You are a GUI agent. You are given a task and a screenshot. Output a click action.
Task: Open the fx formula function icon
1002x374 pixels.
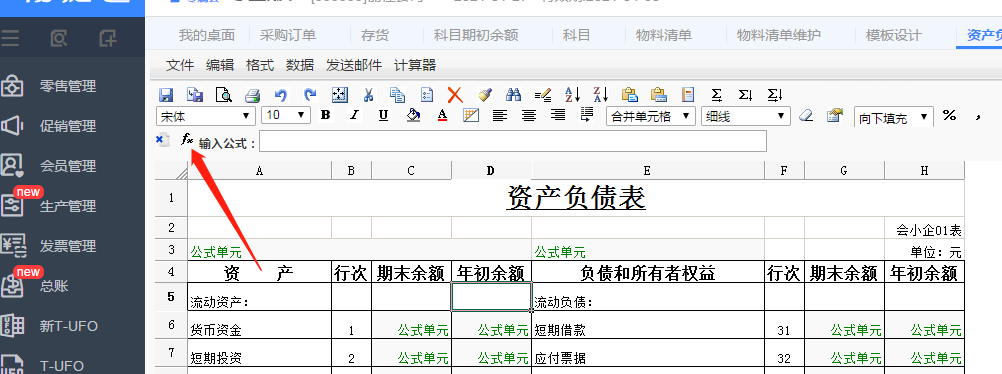click(187, 139)
